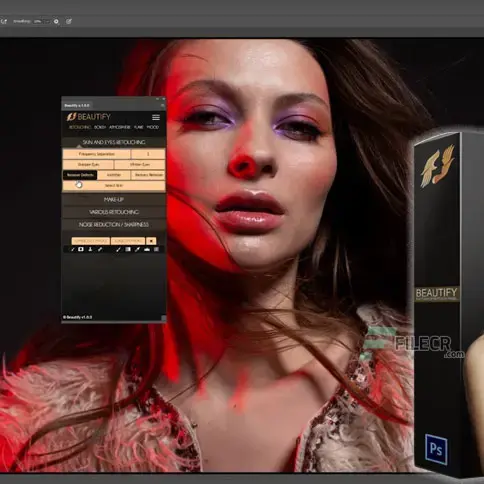The height and width of the screenshot is (484, 484).
Task: Switch to the Atmosphere tab
Action: [120, 127]
